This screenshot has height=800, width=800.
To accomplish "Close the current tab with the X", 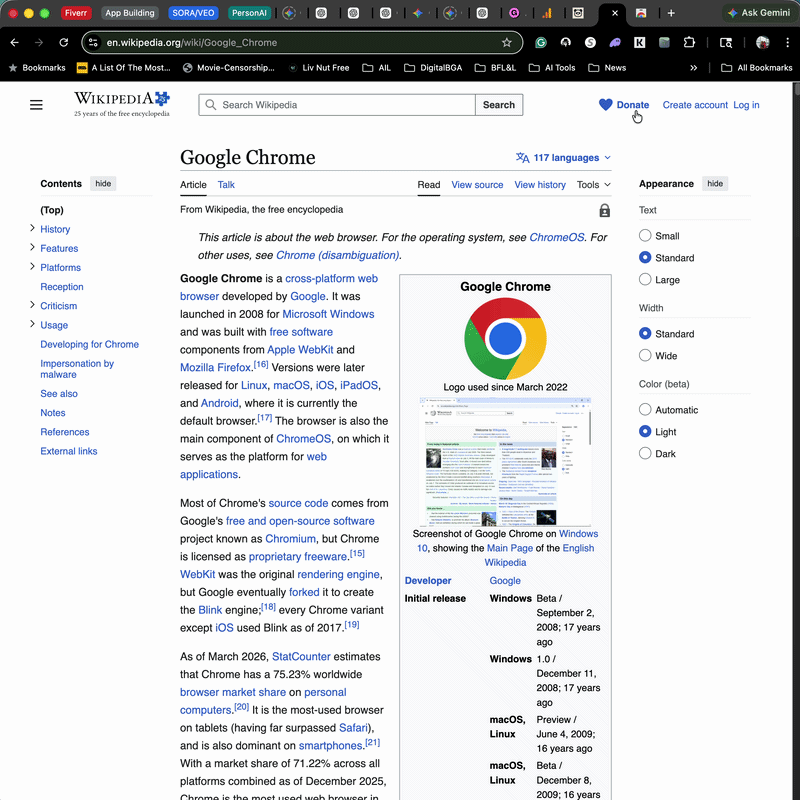I will (615, 13).
